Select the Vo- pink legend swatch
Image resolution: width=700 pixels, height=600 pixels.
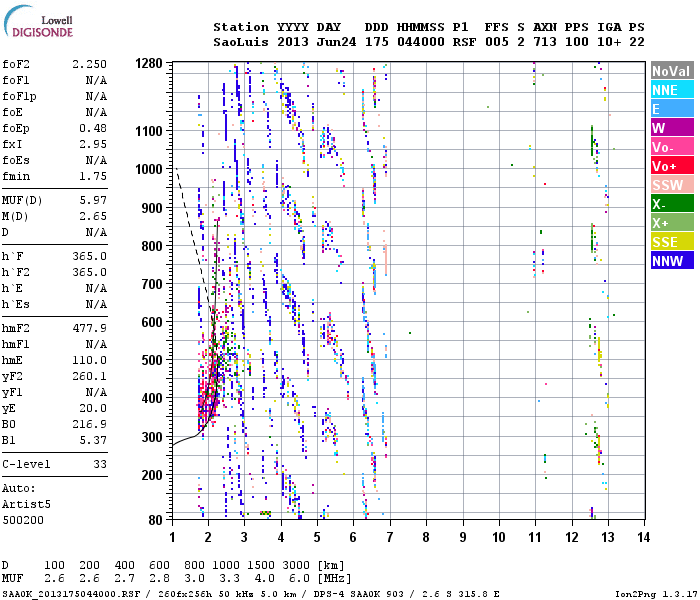[672, 146]
